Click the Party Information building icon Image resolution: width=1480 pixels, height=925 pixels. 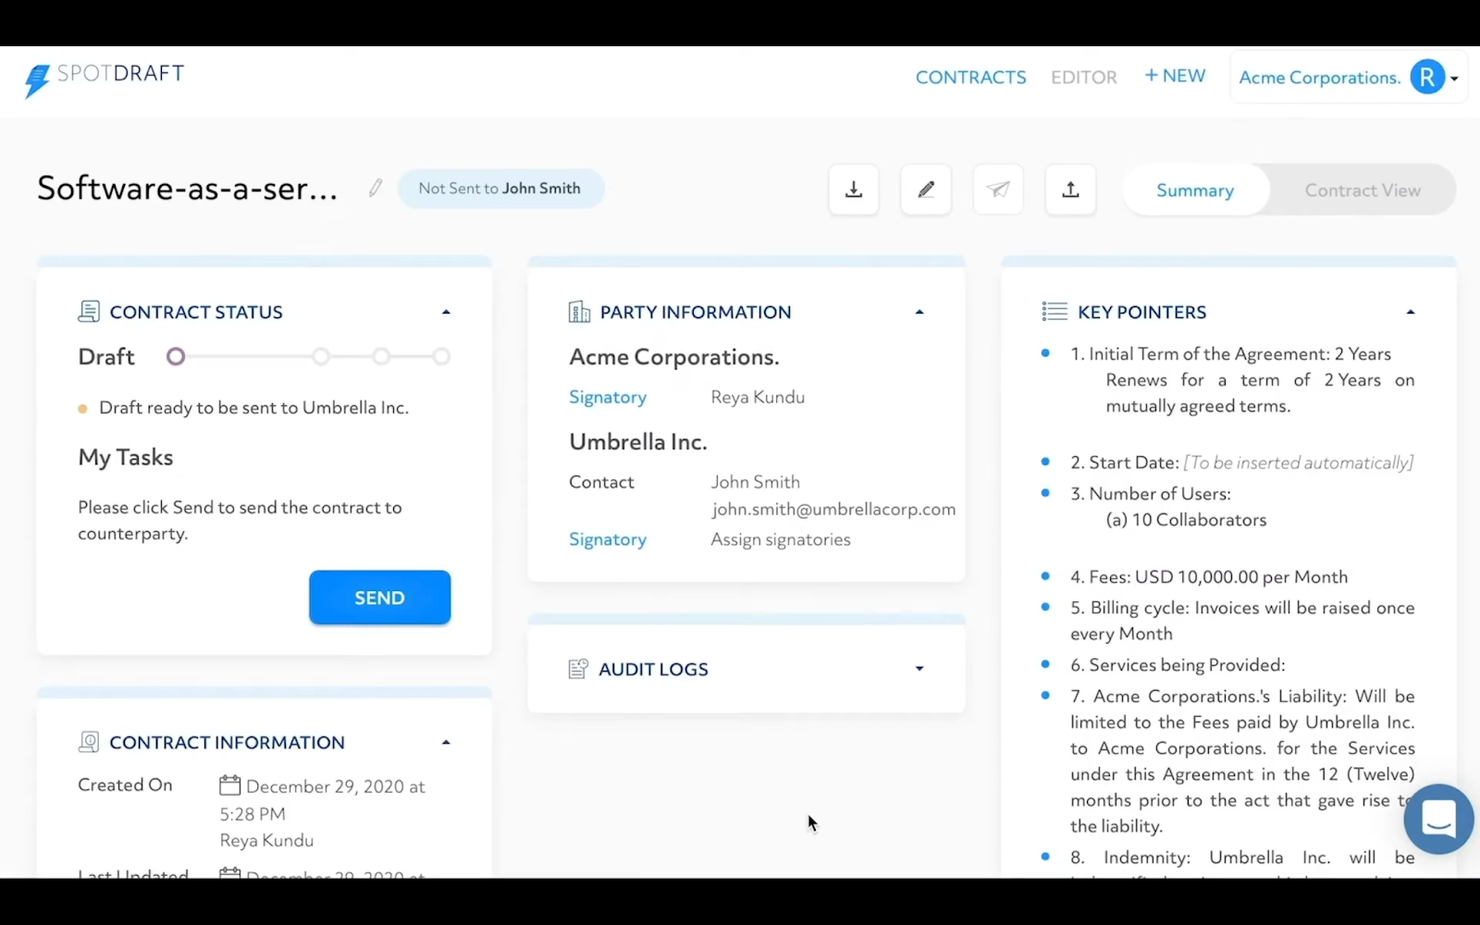[579, 312]
